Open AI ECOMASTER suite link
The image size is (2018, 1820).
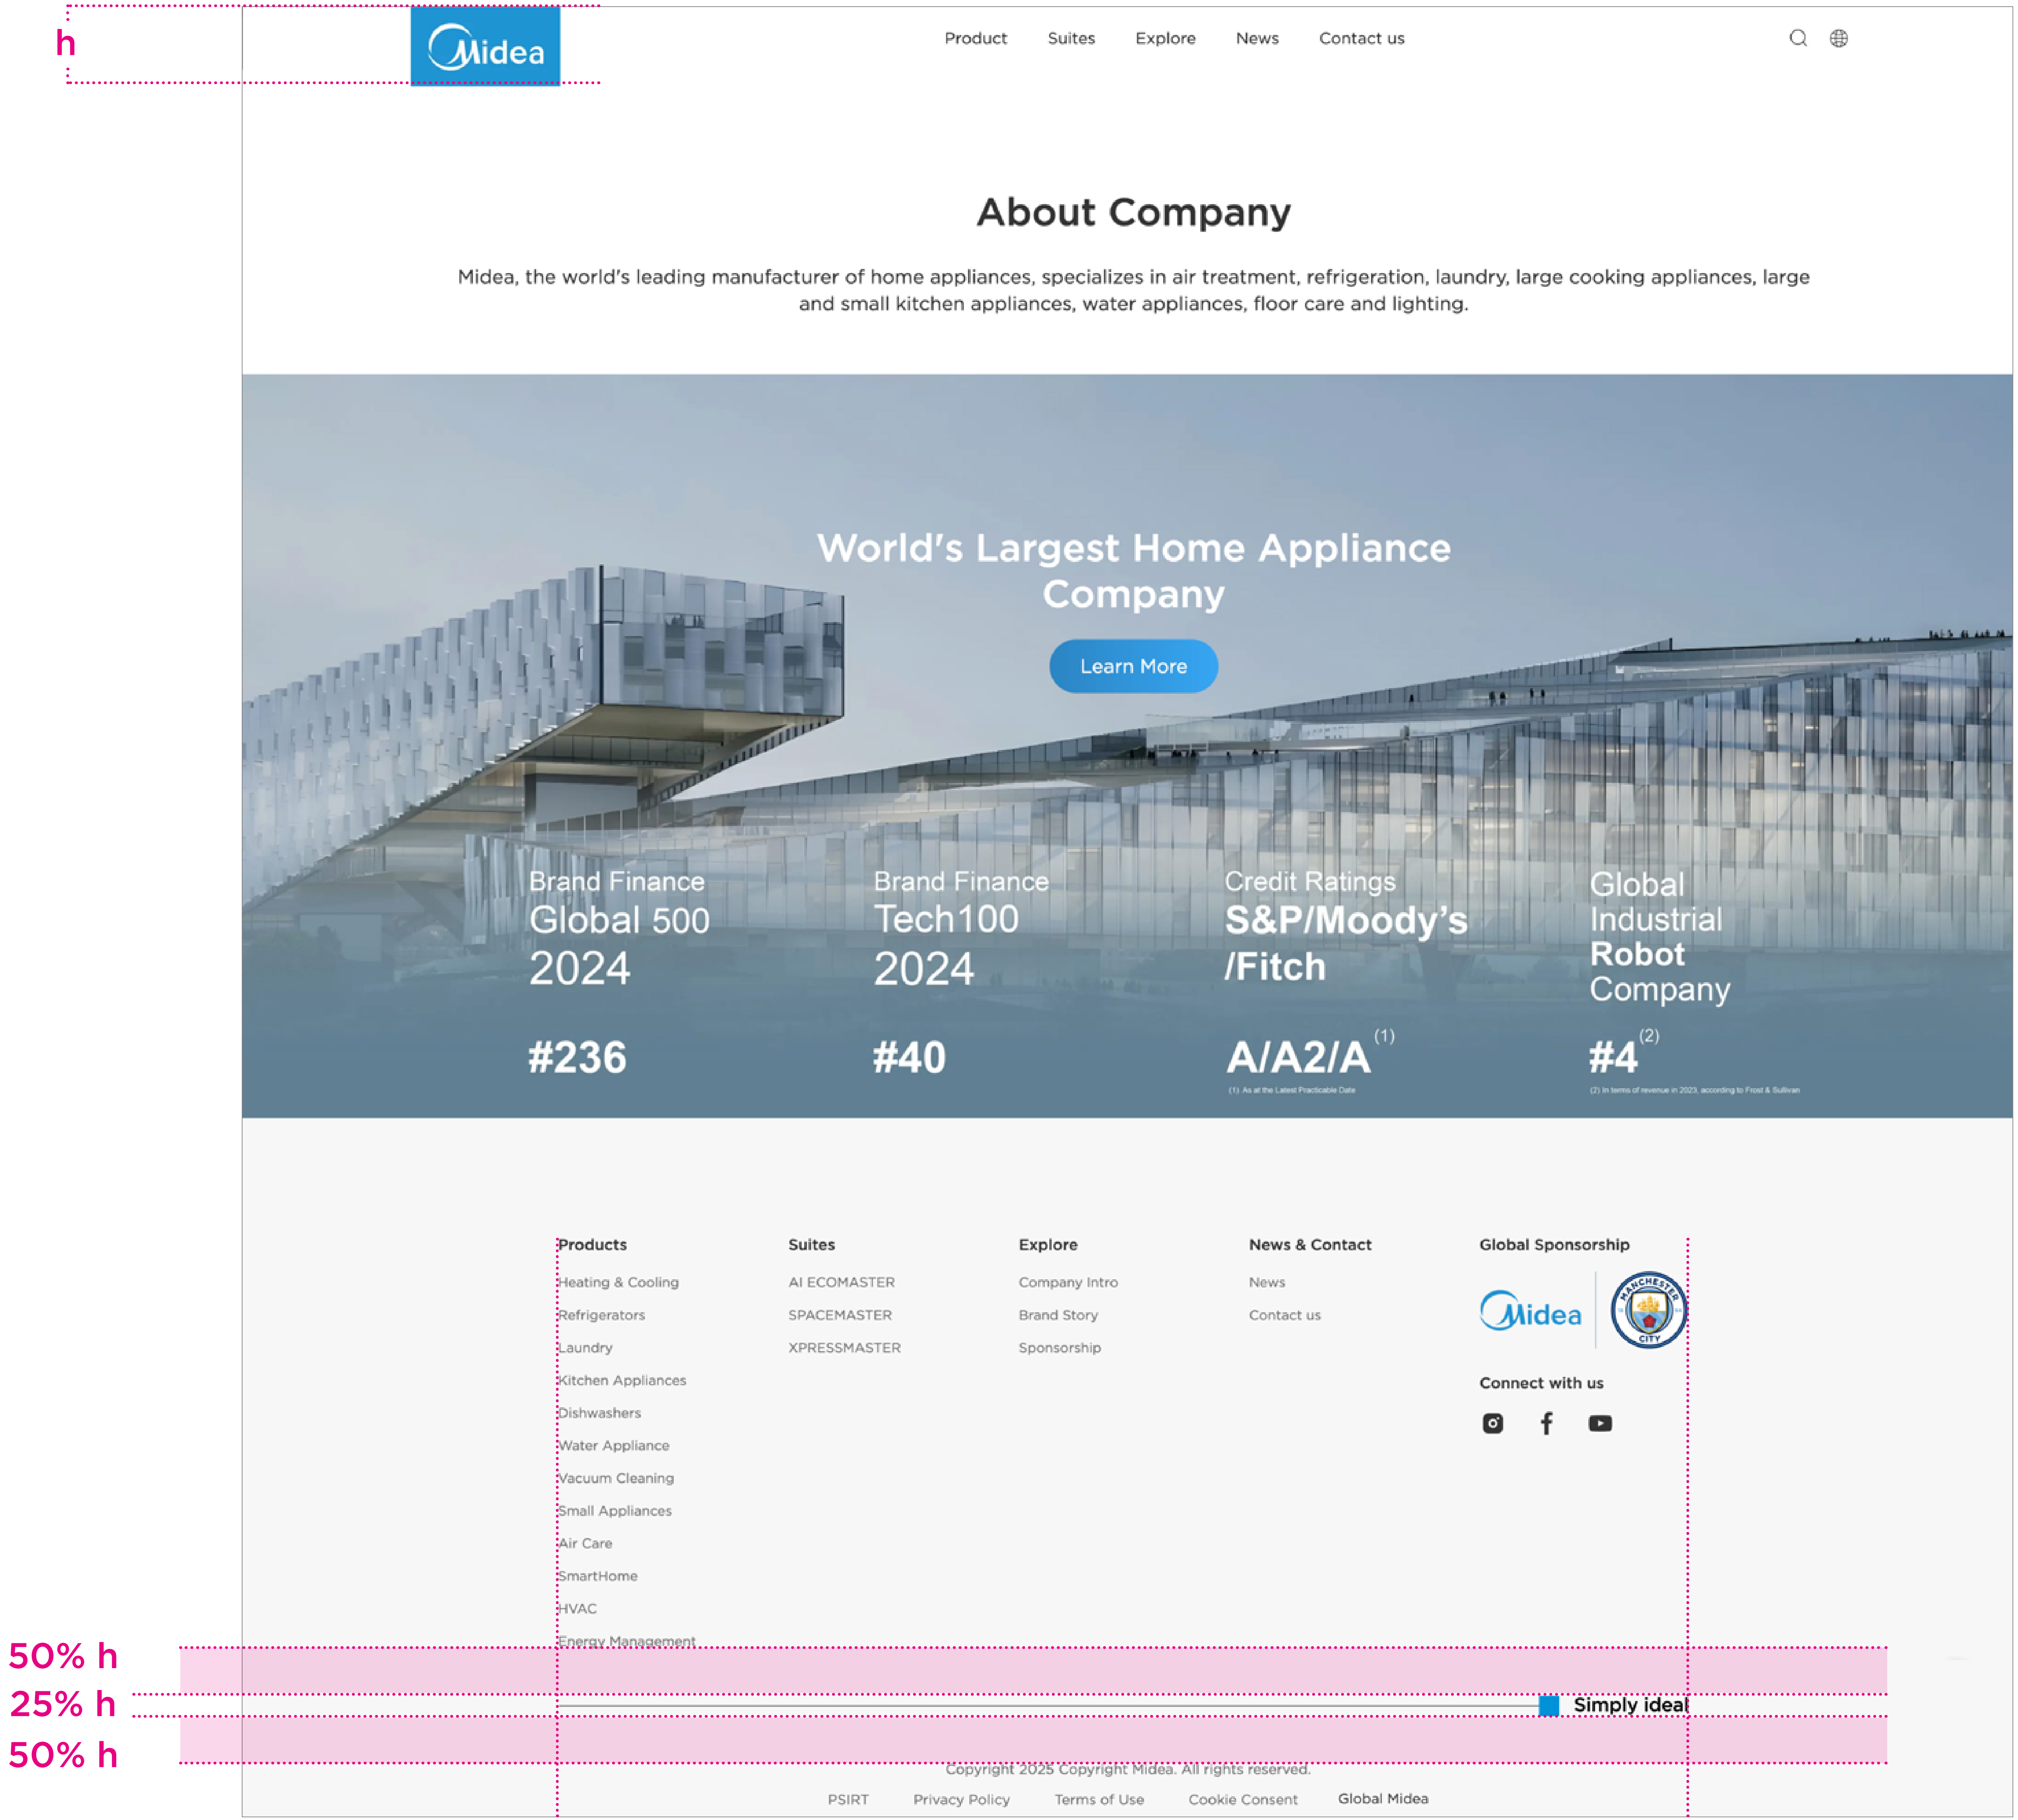click(841, 1282)
